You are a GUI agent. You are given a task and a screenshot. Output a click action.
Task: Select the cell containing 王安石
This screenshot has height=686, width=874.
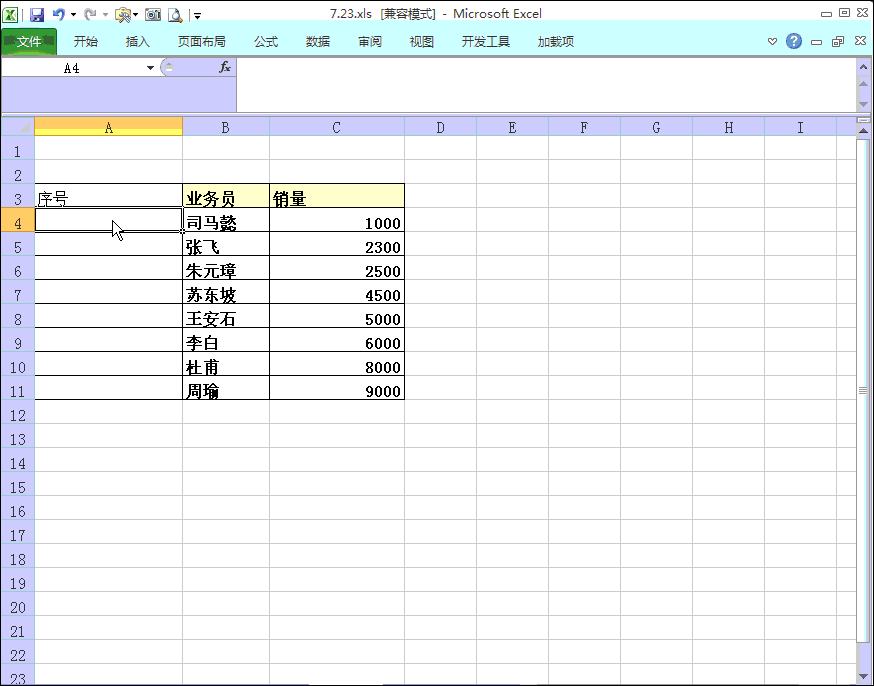(x=226, y=316)
